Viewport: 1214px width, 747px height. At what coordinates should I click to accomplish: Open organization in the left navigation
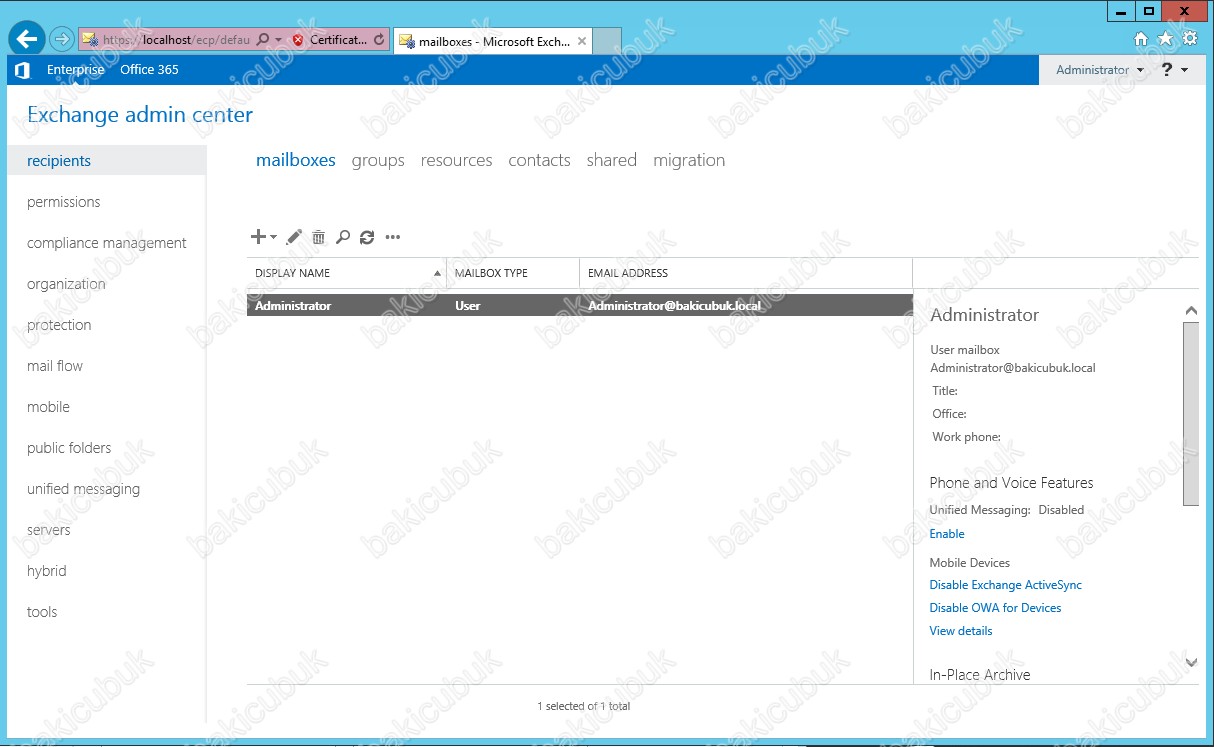coord(66,284)
